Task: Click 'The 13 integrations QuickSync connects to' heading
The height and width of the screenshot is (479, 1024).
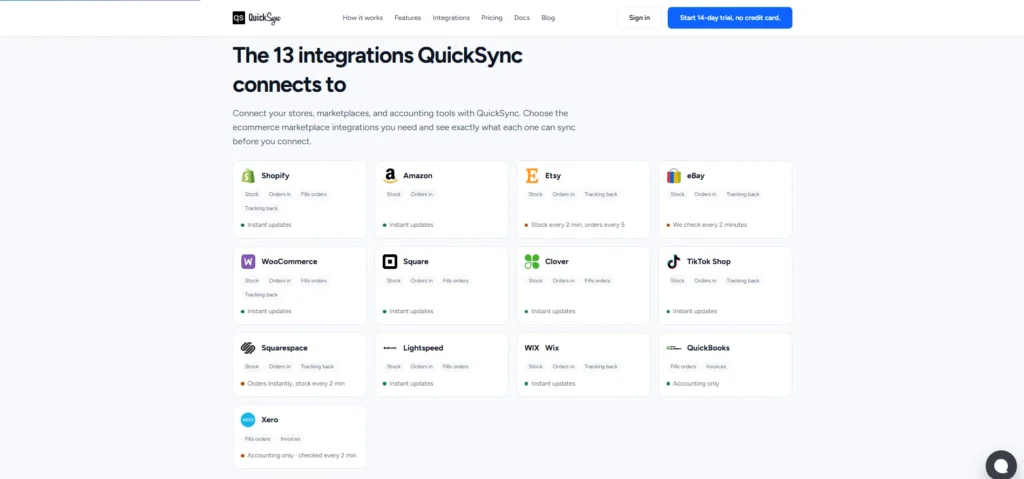Action: pos(377,70)
